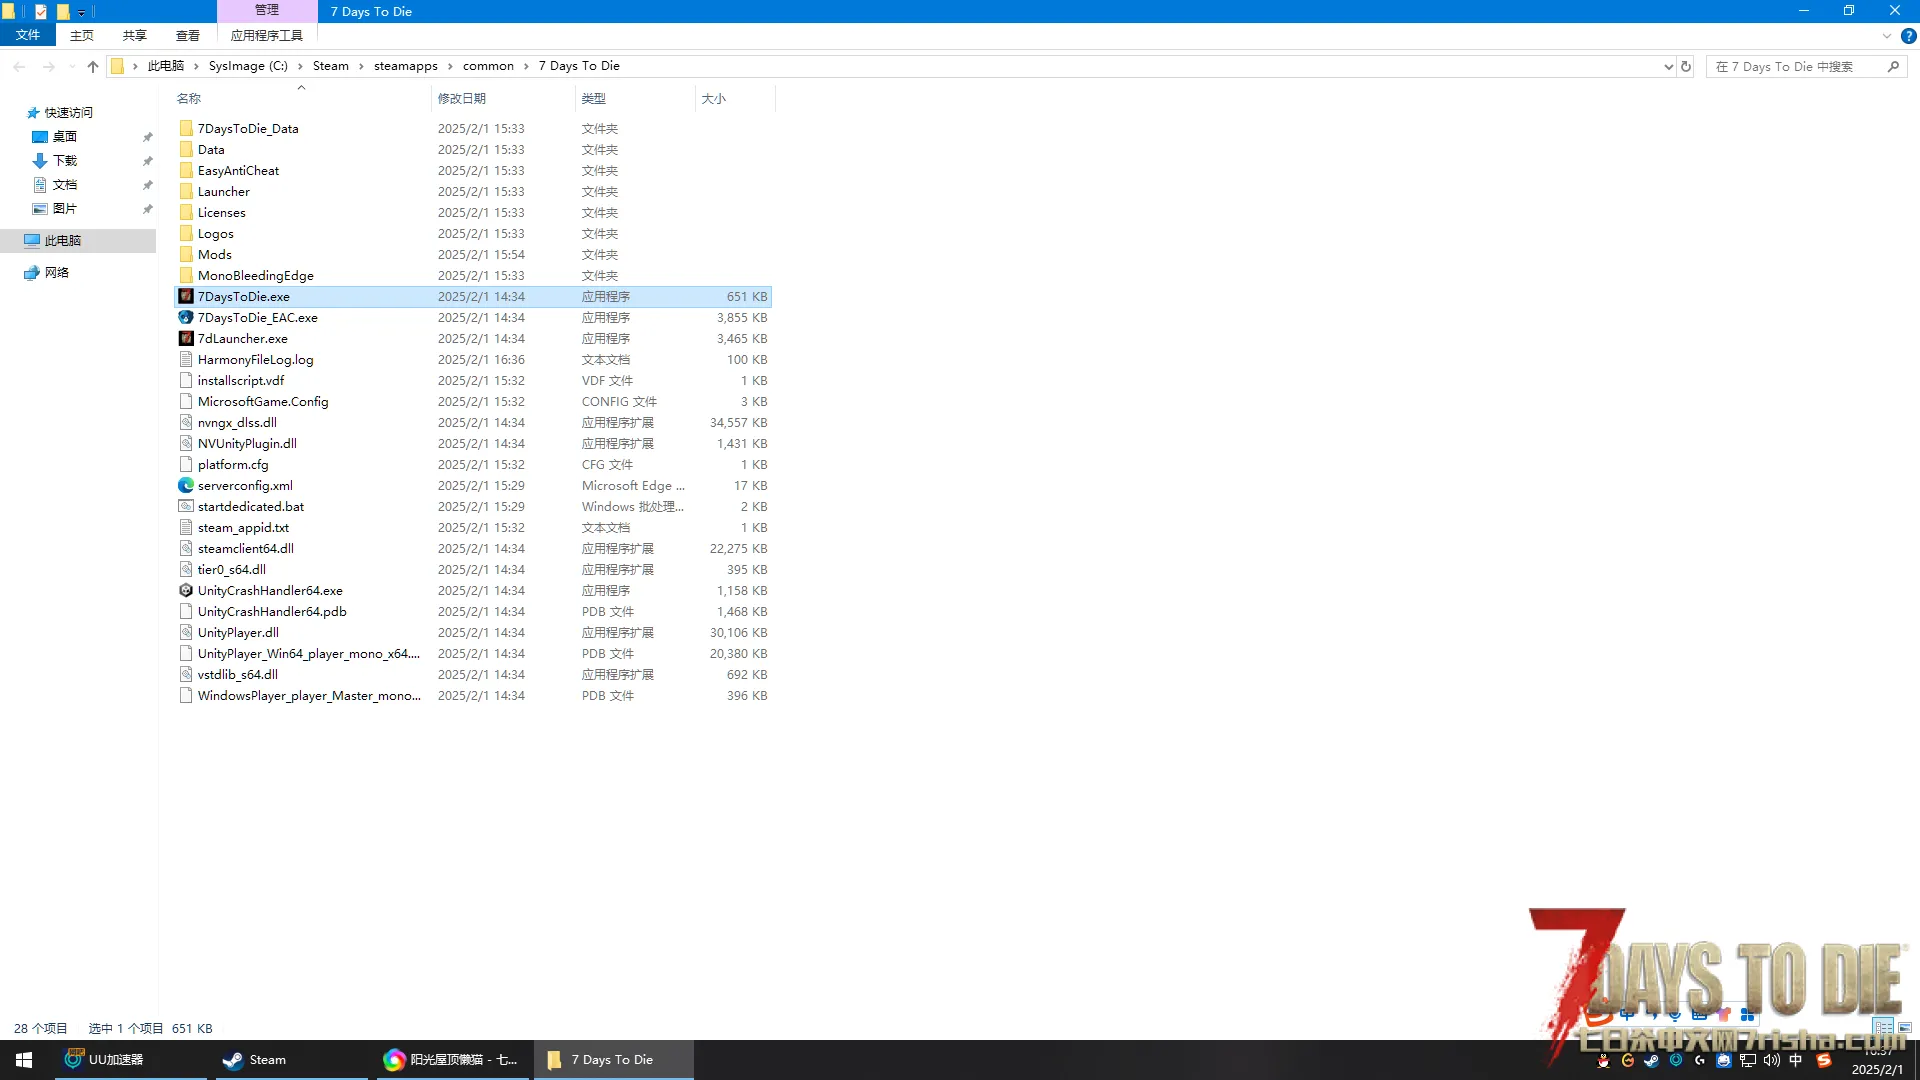1920x1080 pixels.
Task: Select the MonoBleedingEdge folder
Action: pos(256,276)
